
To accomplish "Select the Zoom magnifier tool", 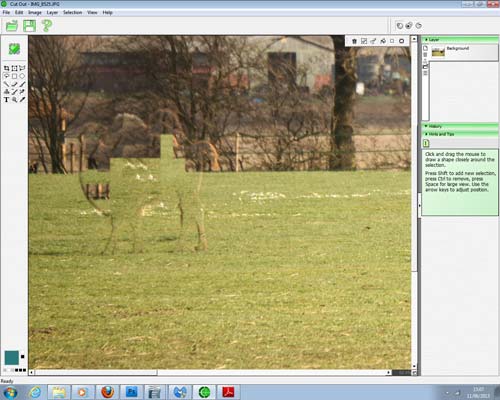I will pos(14,100).
